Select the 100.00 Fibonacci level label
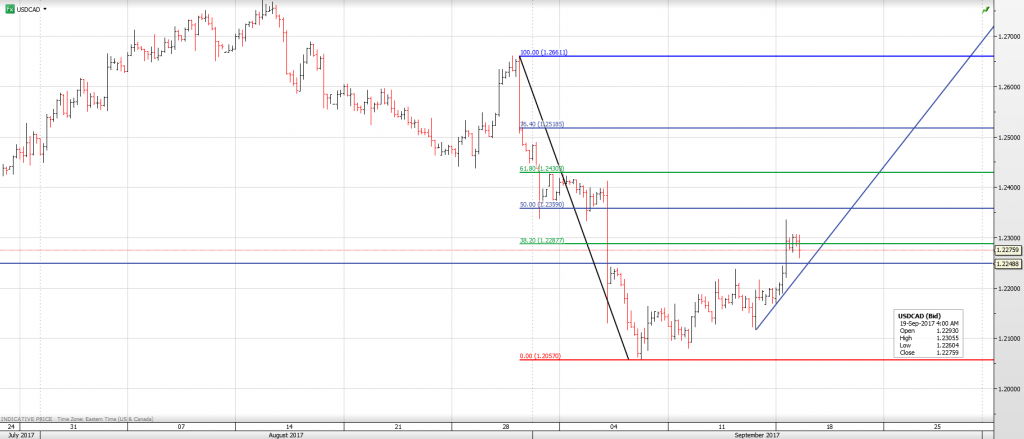The image size is (1024, 439). click(543, 52)
